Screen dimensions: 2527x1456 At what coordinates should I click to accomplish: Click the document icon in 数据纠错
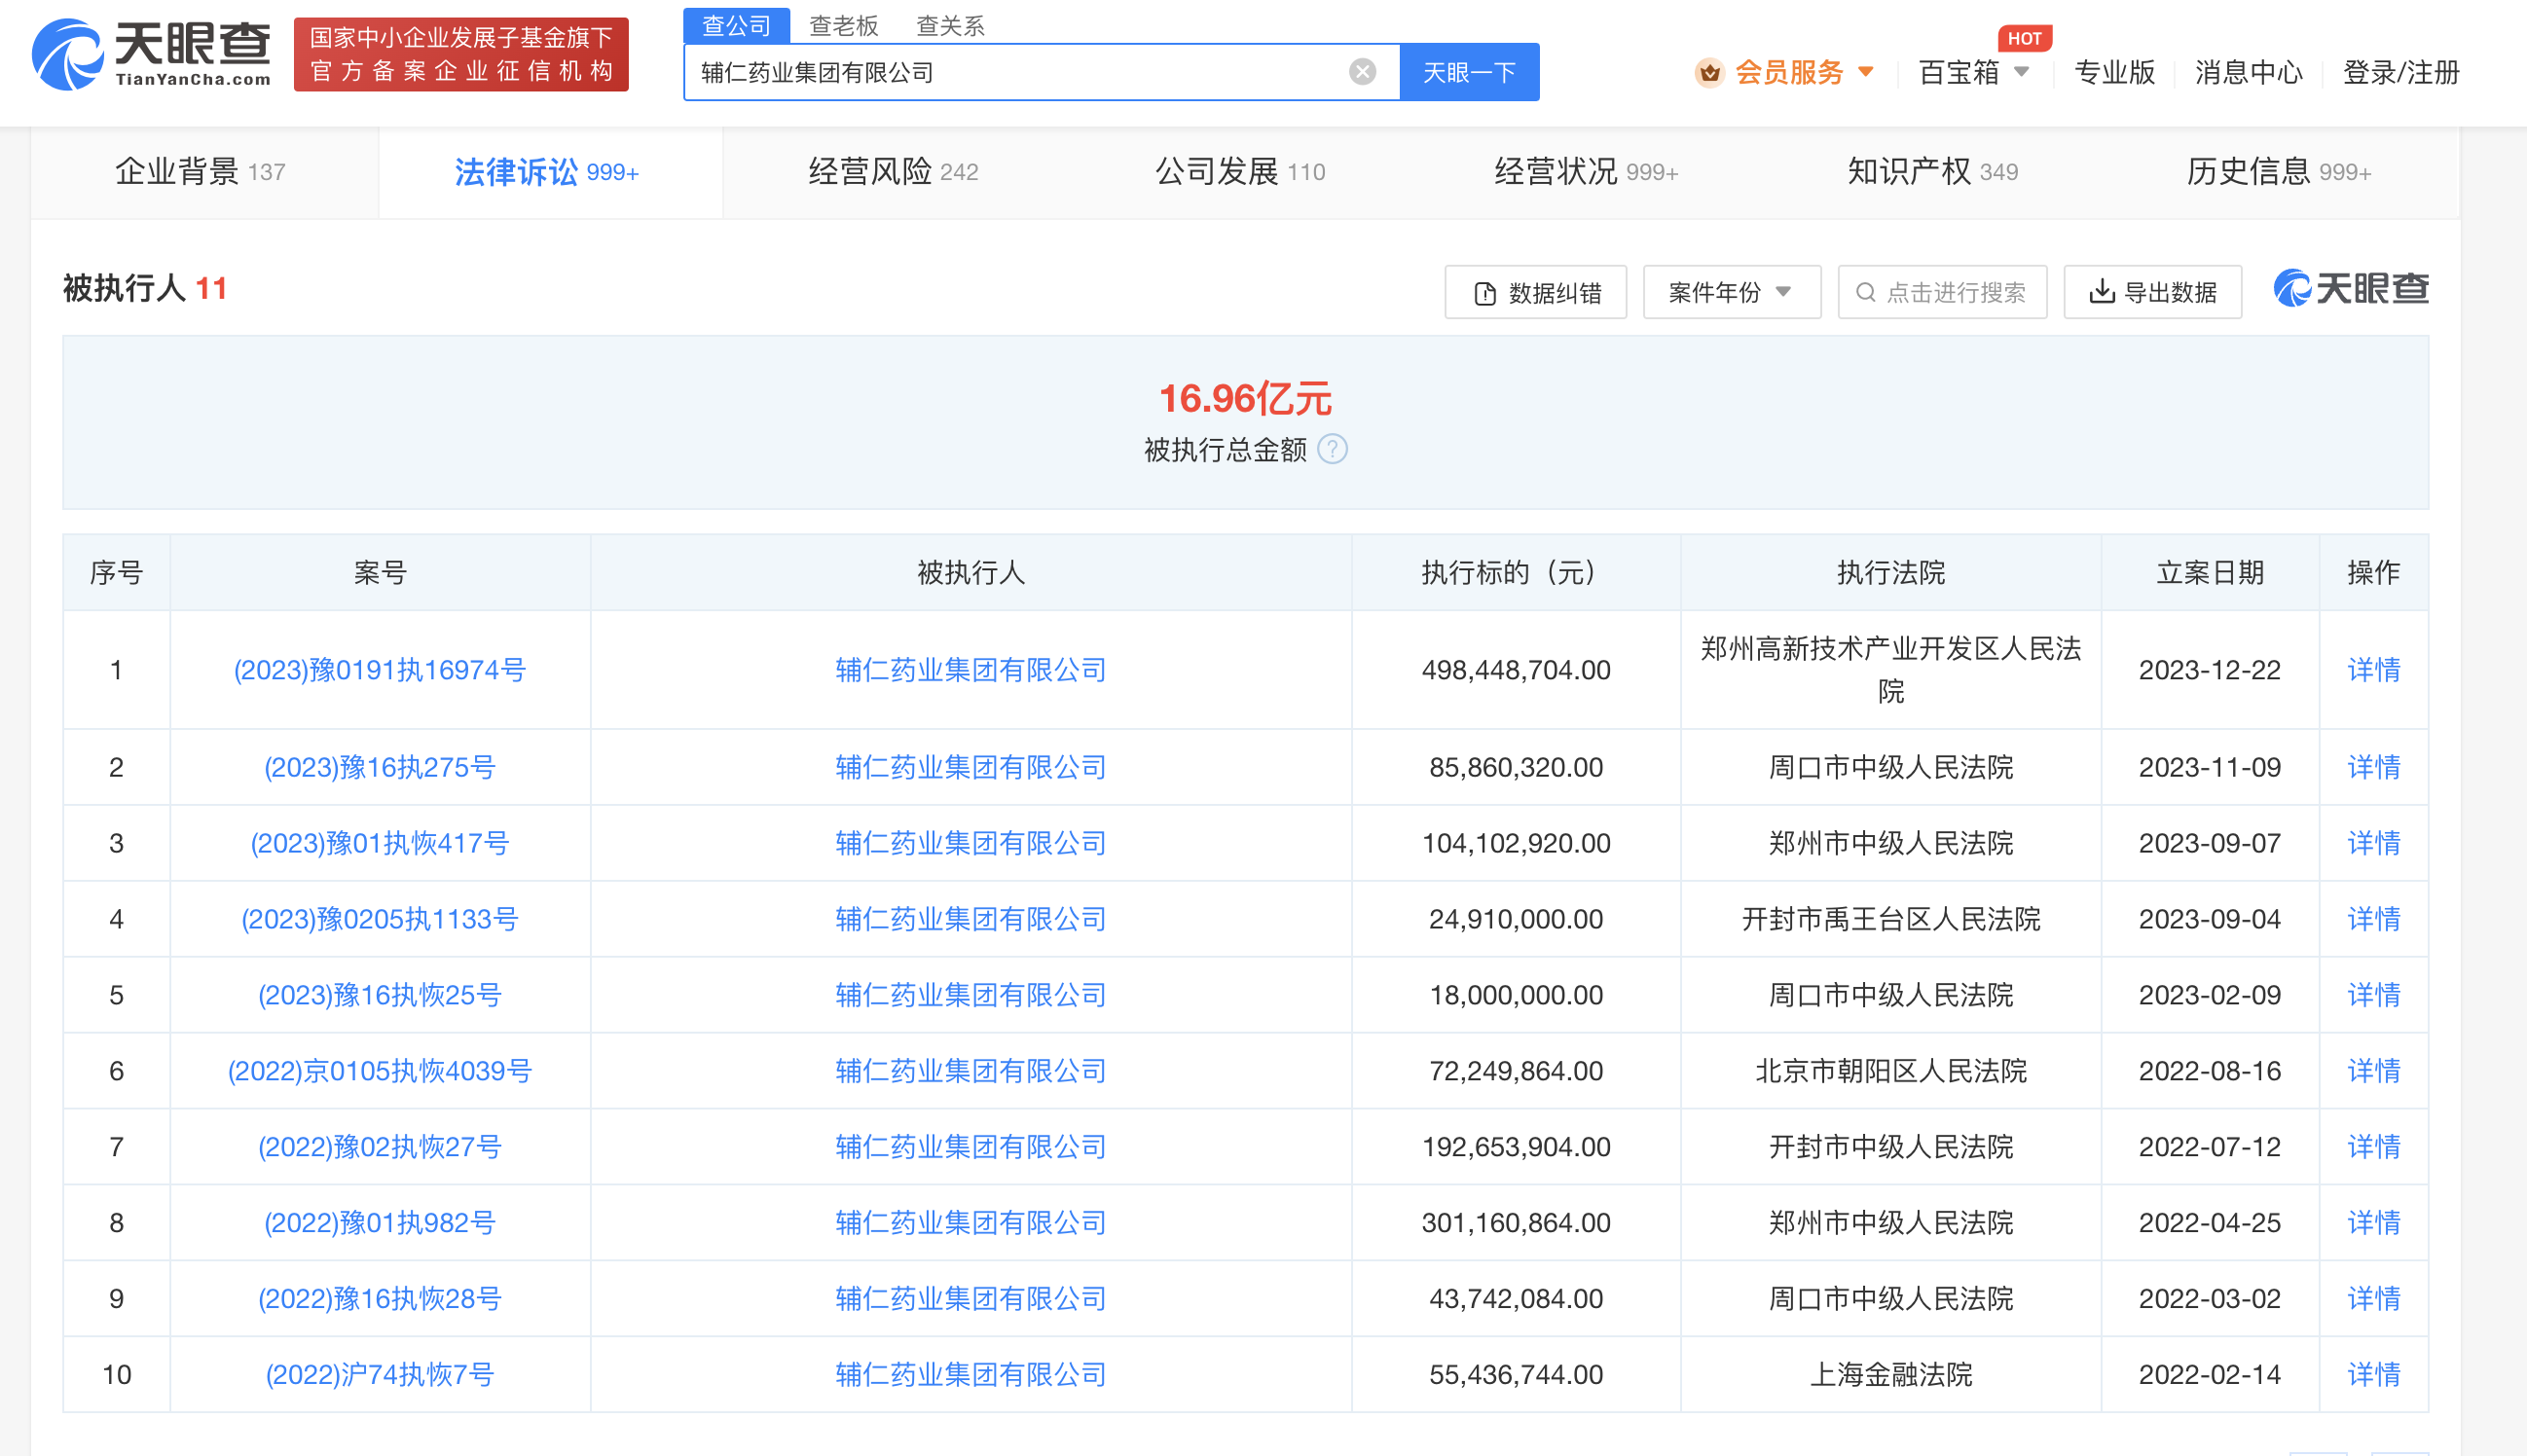coord(1485,293)
